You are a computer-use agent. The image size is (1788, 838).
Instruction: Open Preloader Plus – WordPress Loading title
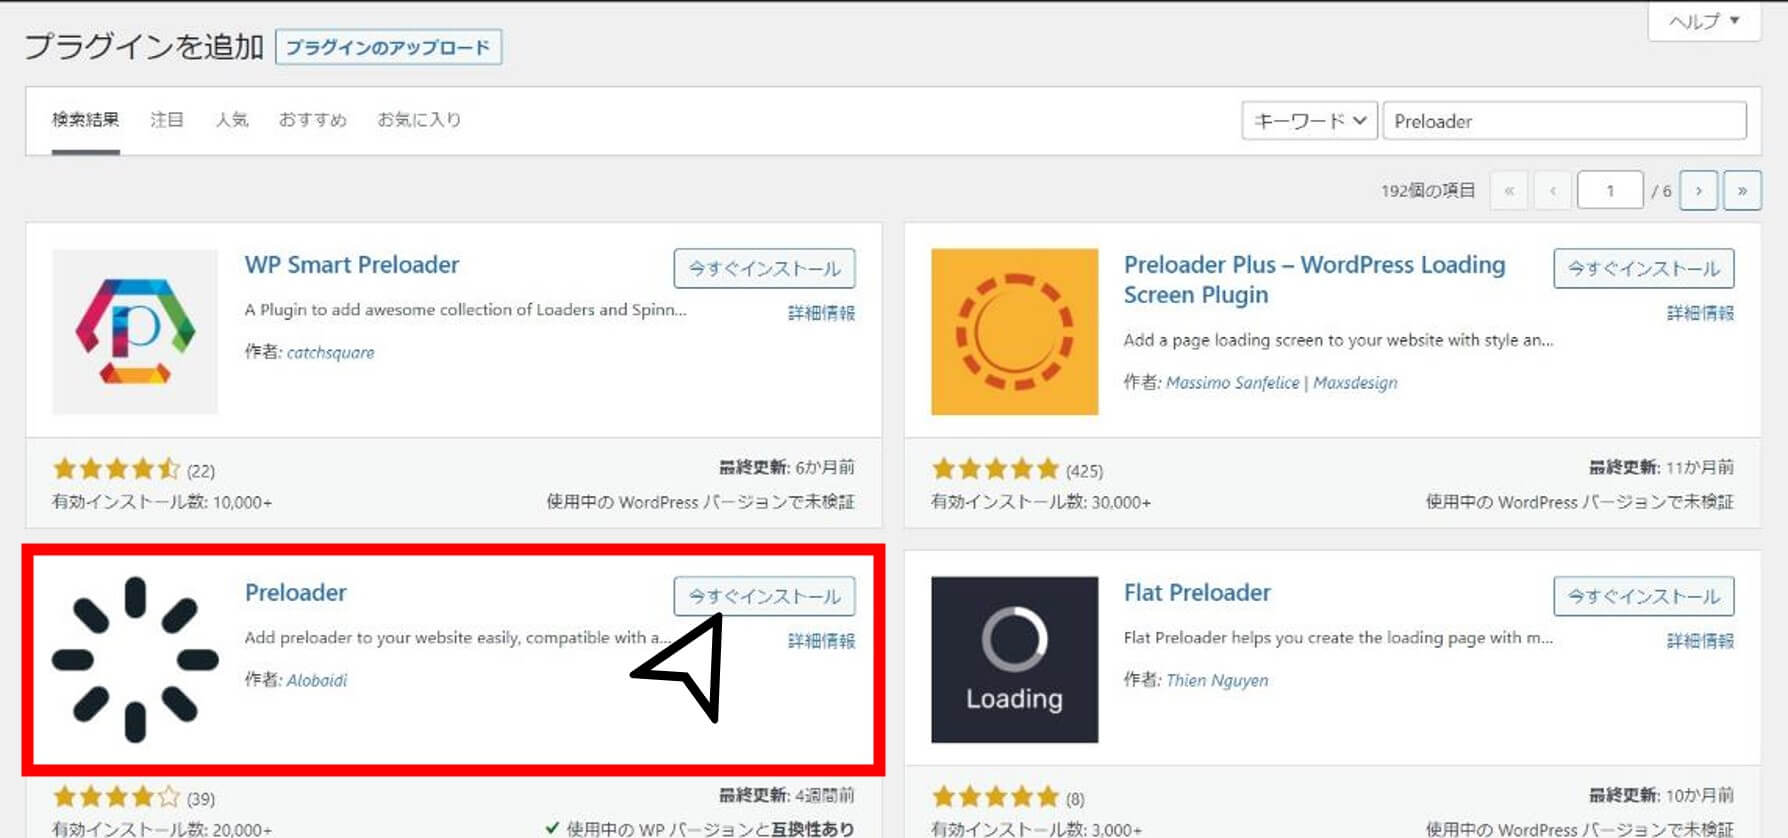coord(1314,280)
